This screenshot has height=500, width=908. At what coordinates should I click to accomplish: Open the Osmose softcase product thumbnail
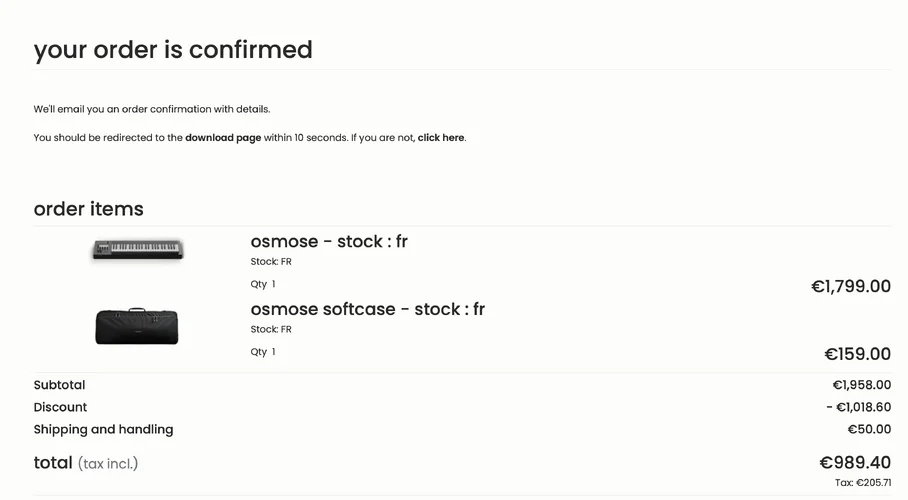coord(137,326)
